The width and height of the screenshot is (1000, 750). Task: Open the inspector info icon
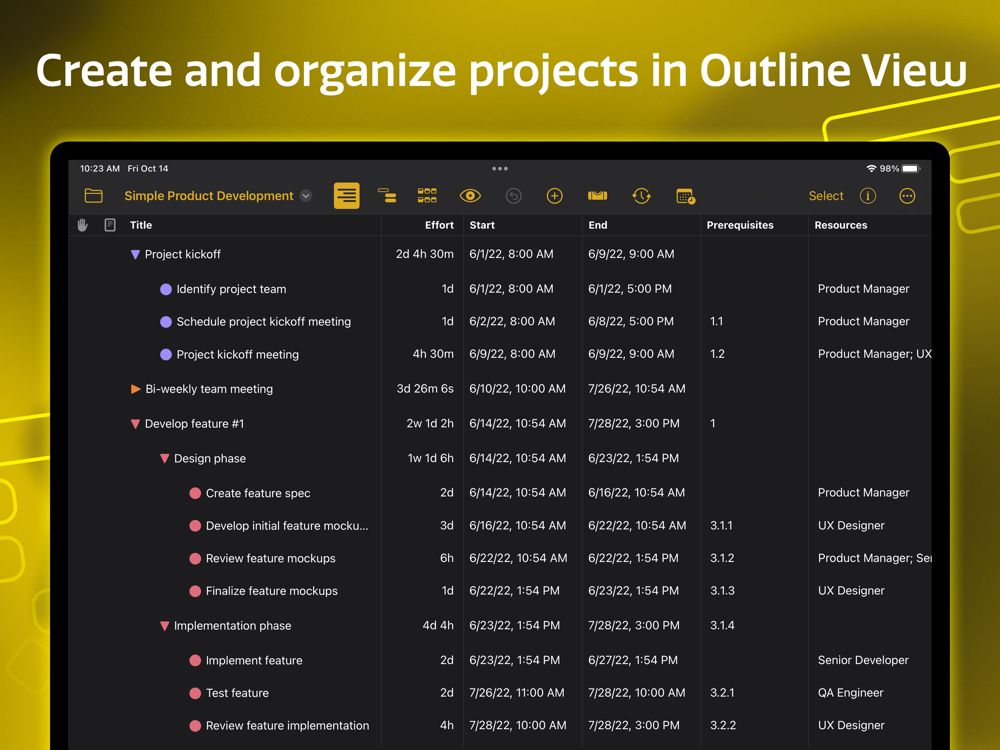pyautogui.click(x=867, y=196)
